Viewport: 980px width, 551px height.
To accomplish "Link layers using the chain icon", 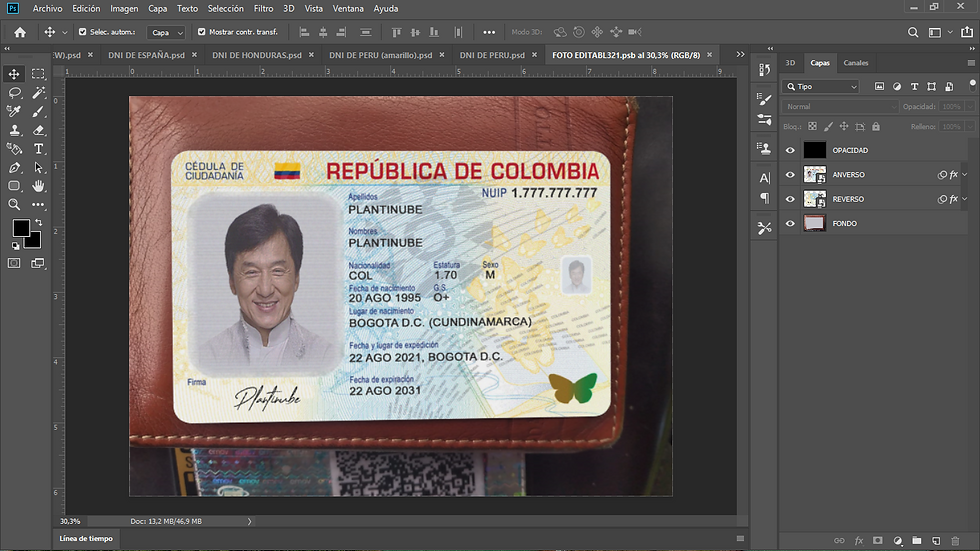I will pyautogui.click(x=839, y=540).
